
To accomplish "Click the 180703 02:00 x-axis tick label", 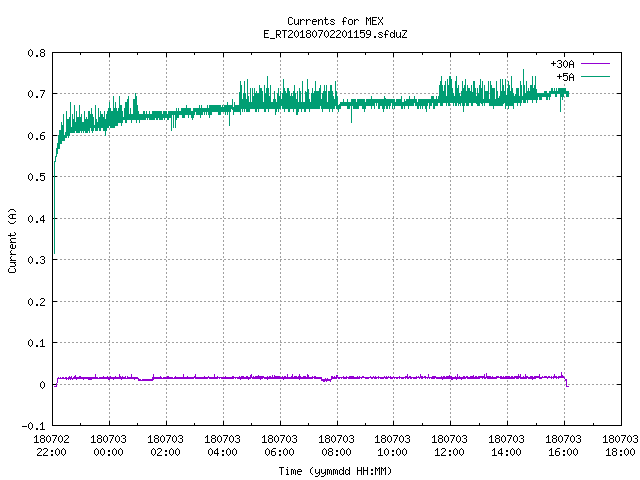I will pos(165,446).
